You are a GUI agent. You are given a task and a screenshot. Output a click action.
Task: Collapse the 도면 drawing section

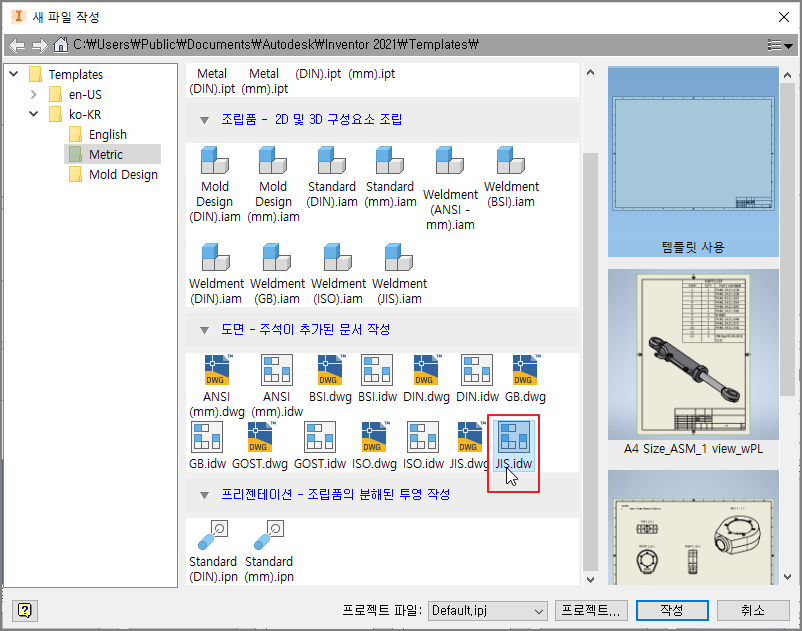click(x=205, y=330)
